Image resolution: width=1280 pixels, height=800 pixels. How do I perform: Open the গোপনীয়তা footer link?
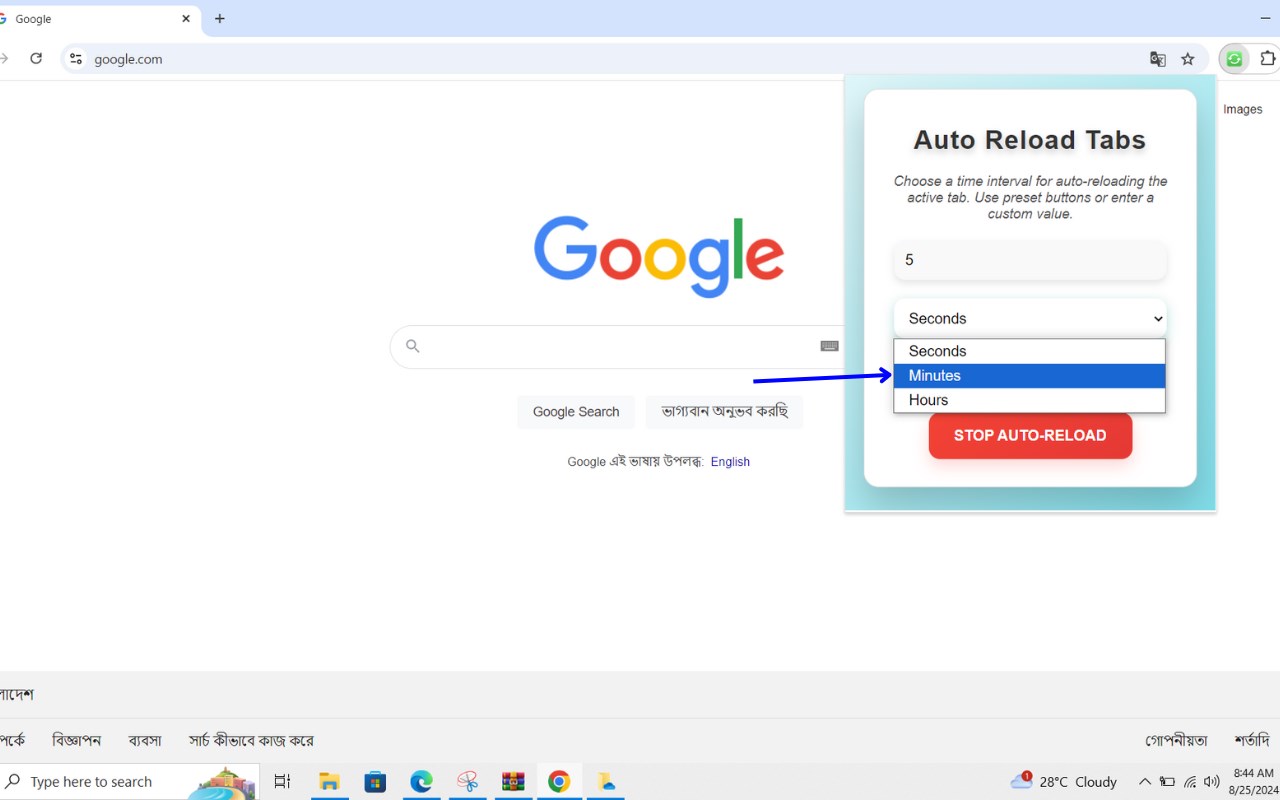[1176, 741]
